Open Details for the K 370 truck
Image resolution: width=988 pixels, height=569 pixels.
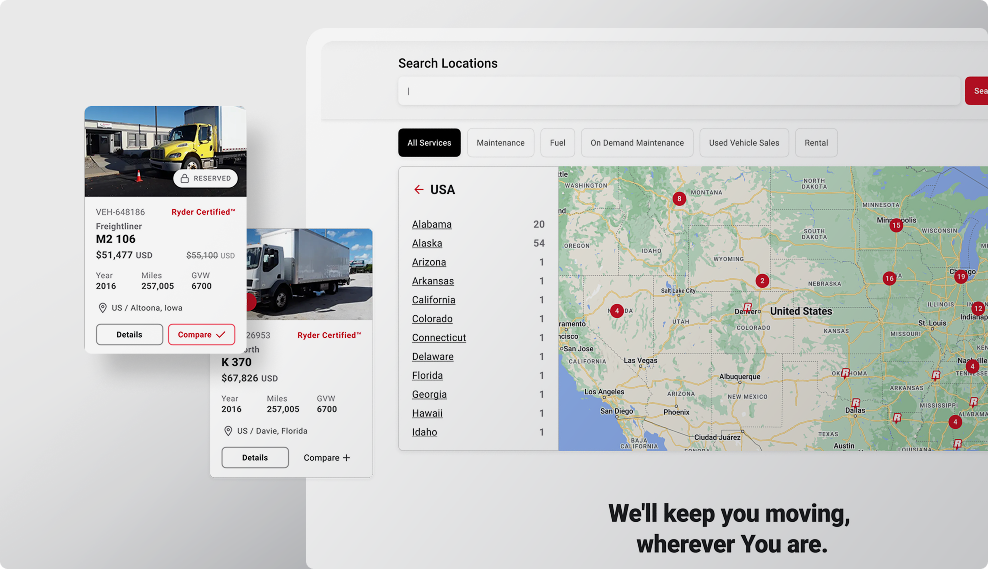pos(255,458)
